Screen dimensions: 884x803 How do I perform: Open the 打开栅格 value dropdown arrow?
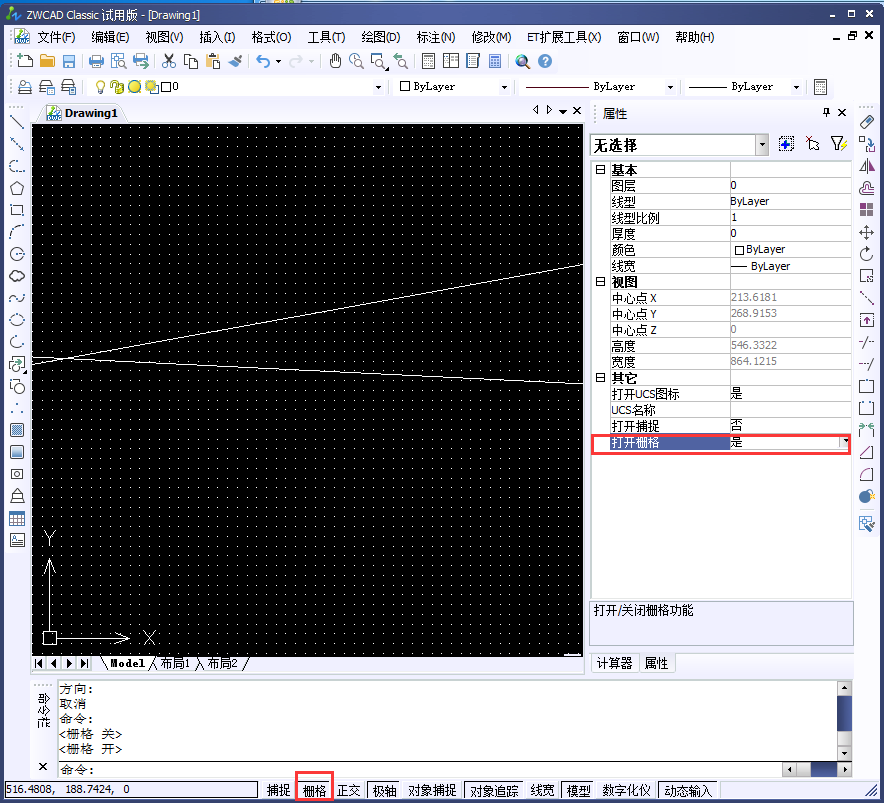(843, 442)
